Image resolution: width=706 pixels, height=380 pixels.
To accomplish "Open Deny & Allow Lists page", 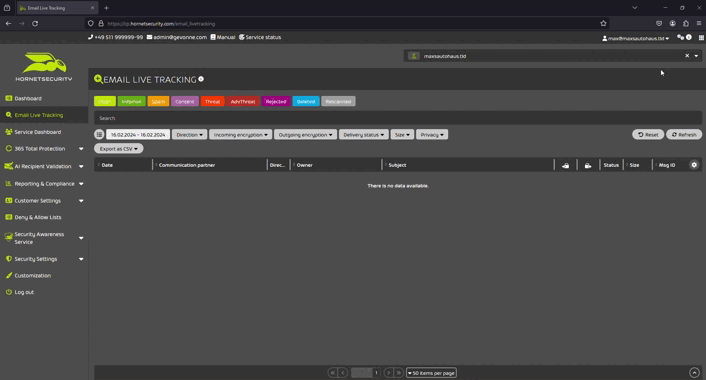I will coord(38,217).
